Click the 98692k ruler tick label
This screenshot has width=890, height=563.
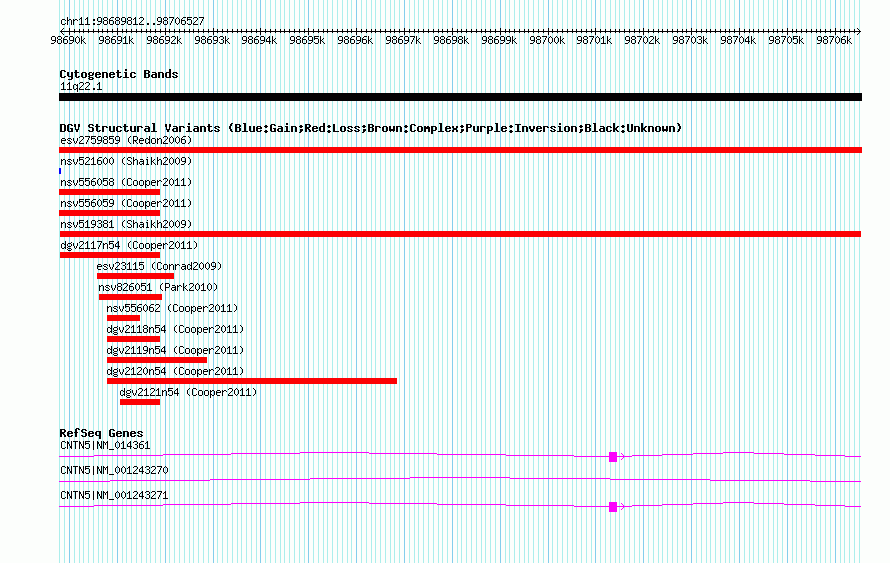164,40
